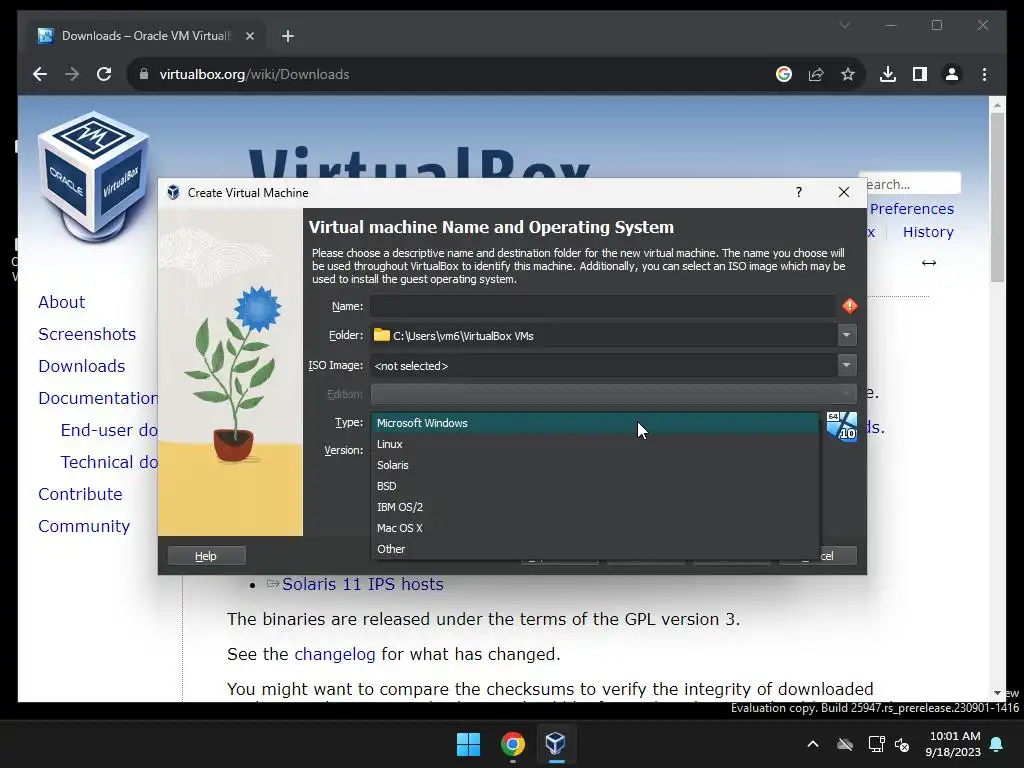The width and height of the screenshot is (1024, 768).
Task: Open notifications bell icon
Action: (x=997, y=744)
